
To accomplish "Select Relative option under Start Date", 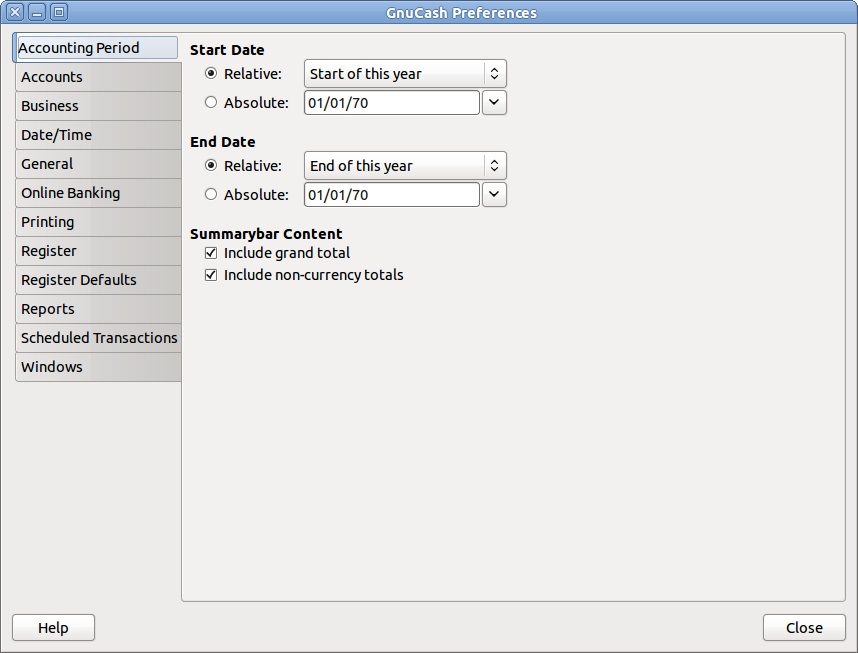I will click(211, 74).
